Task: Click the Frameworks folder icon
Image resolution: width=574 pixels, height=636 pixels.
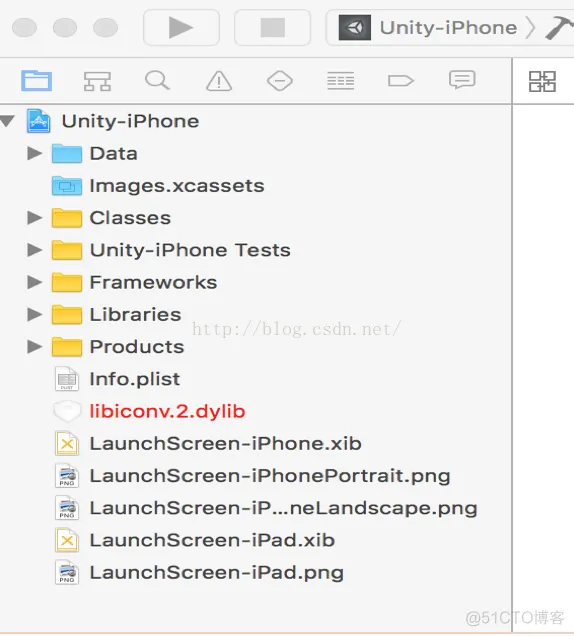Action: click(67, 282)
